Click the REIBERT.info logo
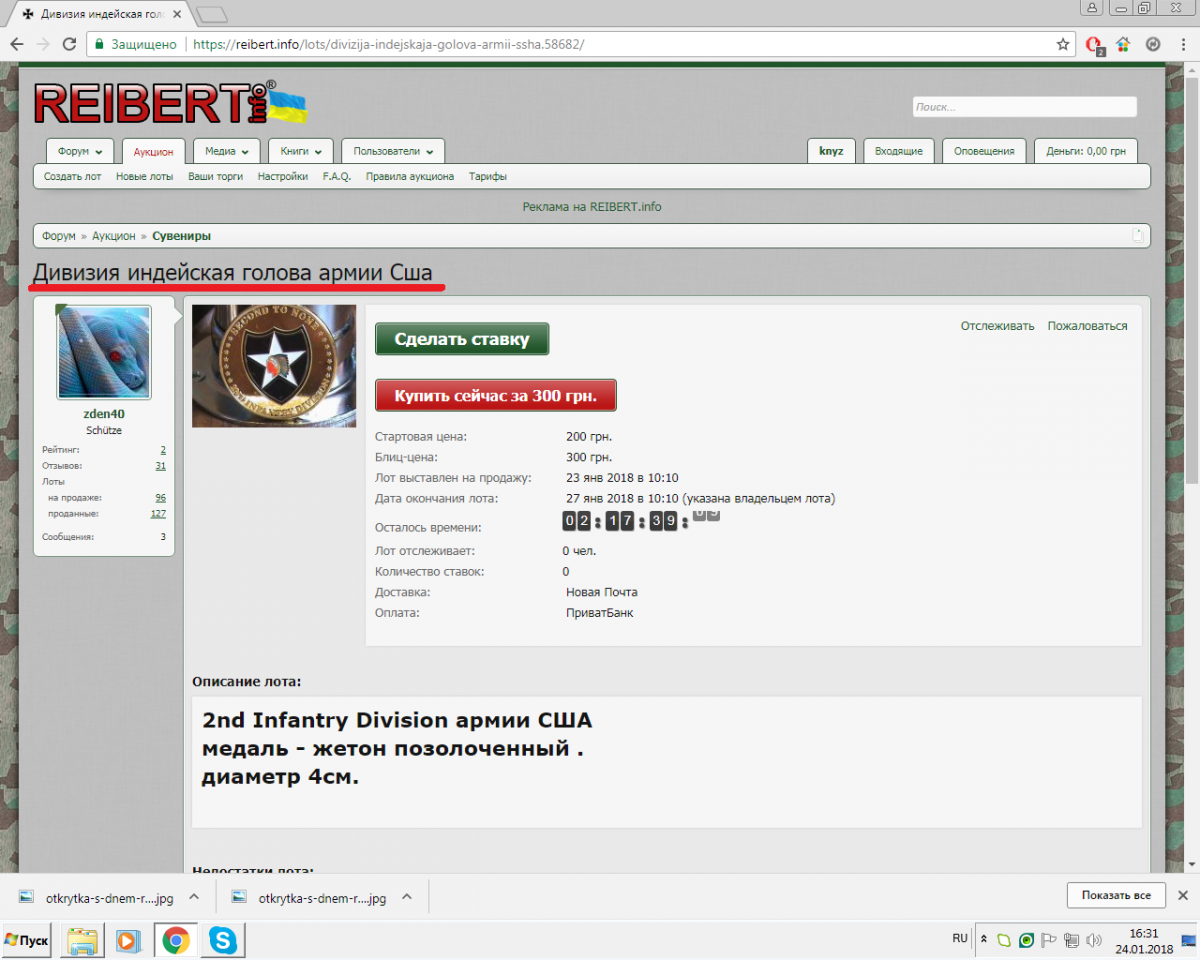Viewport: 1200px width, 960px height. tap(170, 103)
